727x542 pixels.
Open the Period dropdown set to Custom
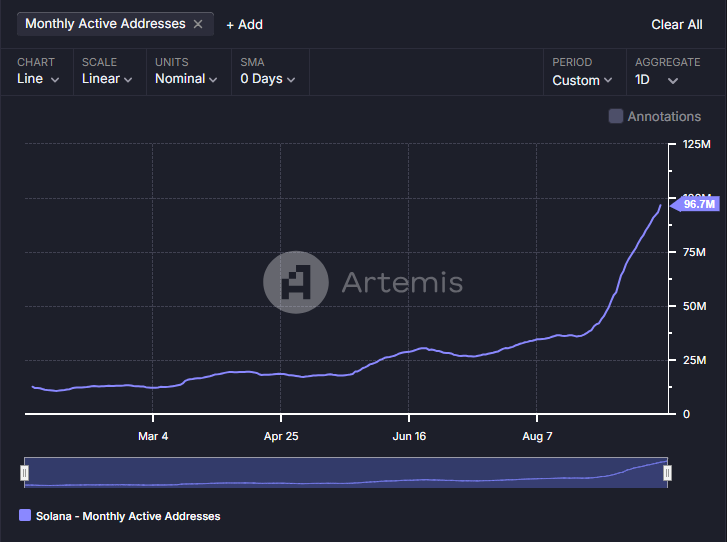[582, 80]
